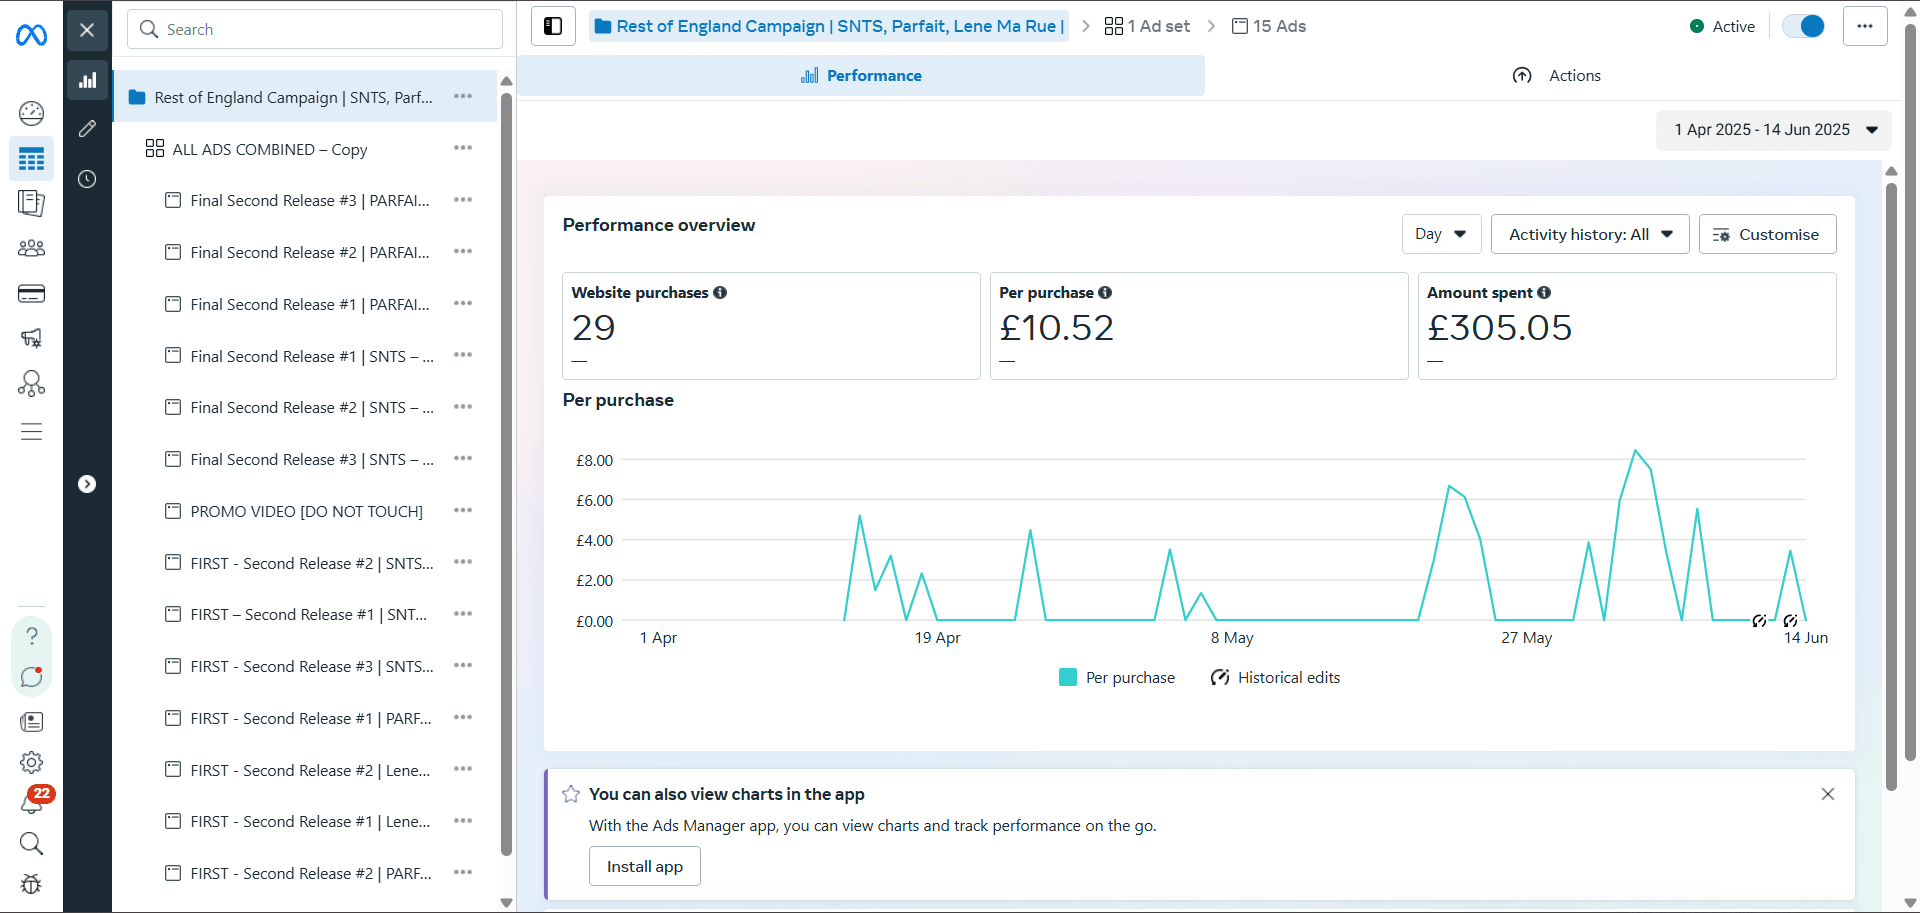
Task: Open the All tools hamburger menu icon
Action: pyautogui.click(x=32, y=432)
